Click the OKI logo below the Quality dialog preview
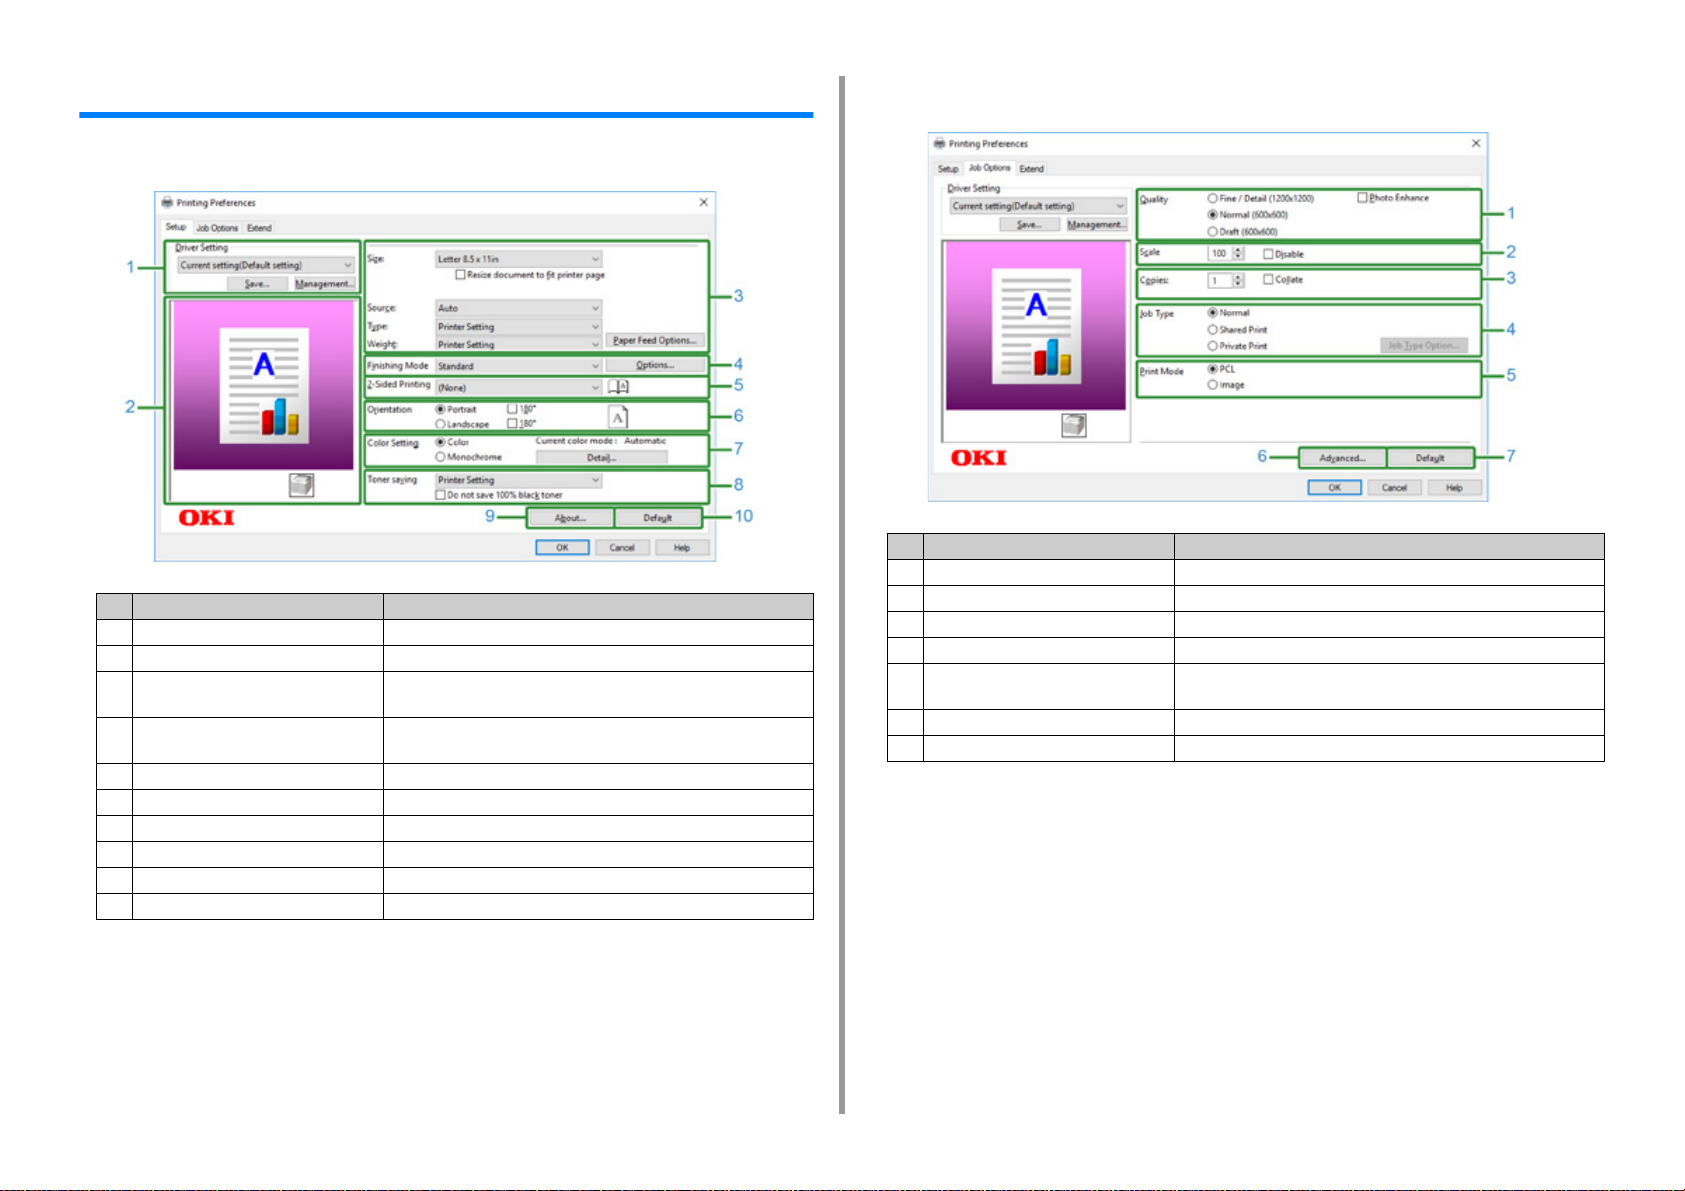Viewport: 1685px width, 1191px height. (978, 458)
